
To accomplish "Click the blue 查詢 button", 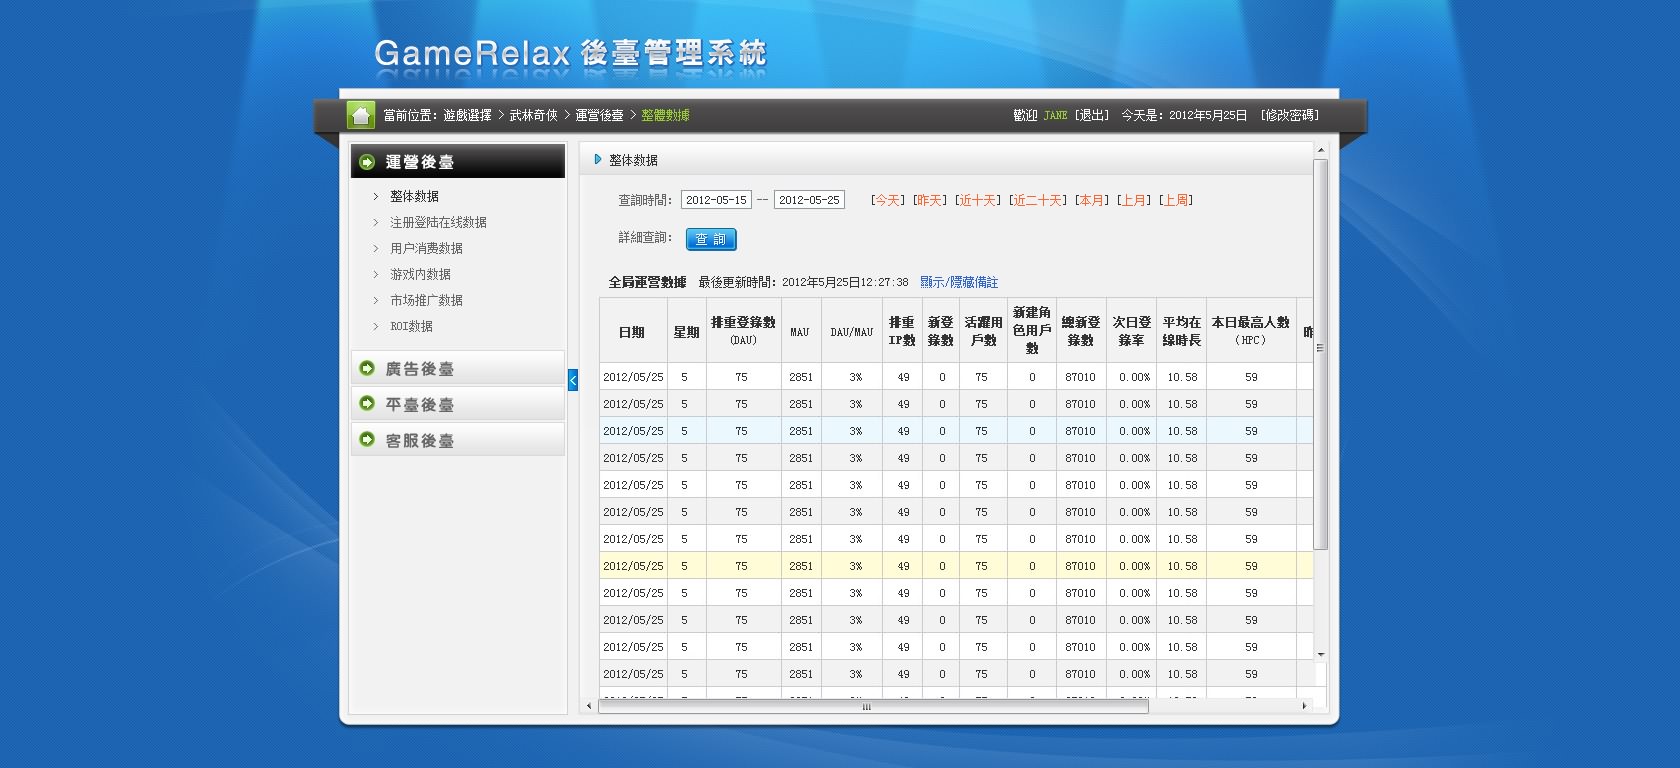I will click(x=711, y=239).
